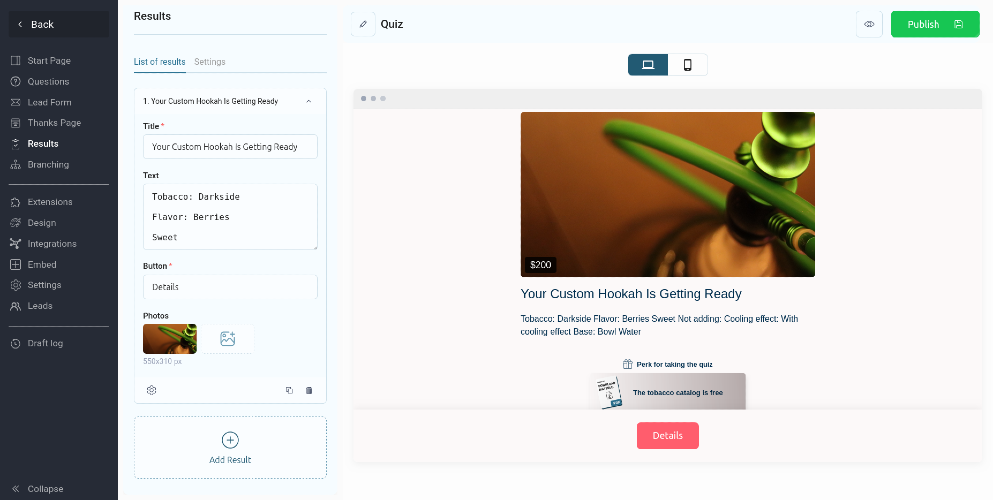The height and width of the screenshot is (500, 993).
Task: Click the Details button in preview
Action: (x=667, y=435)
